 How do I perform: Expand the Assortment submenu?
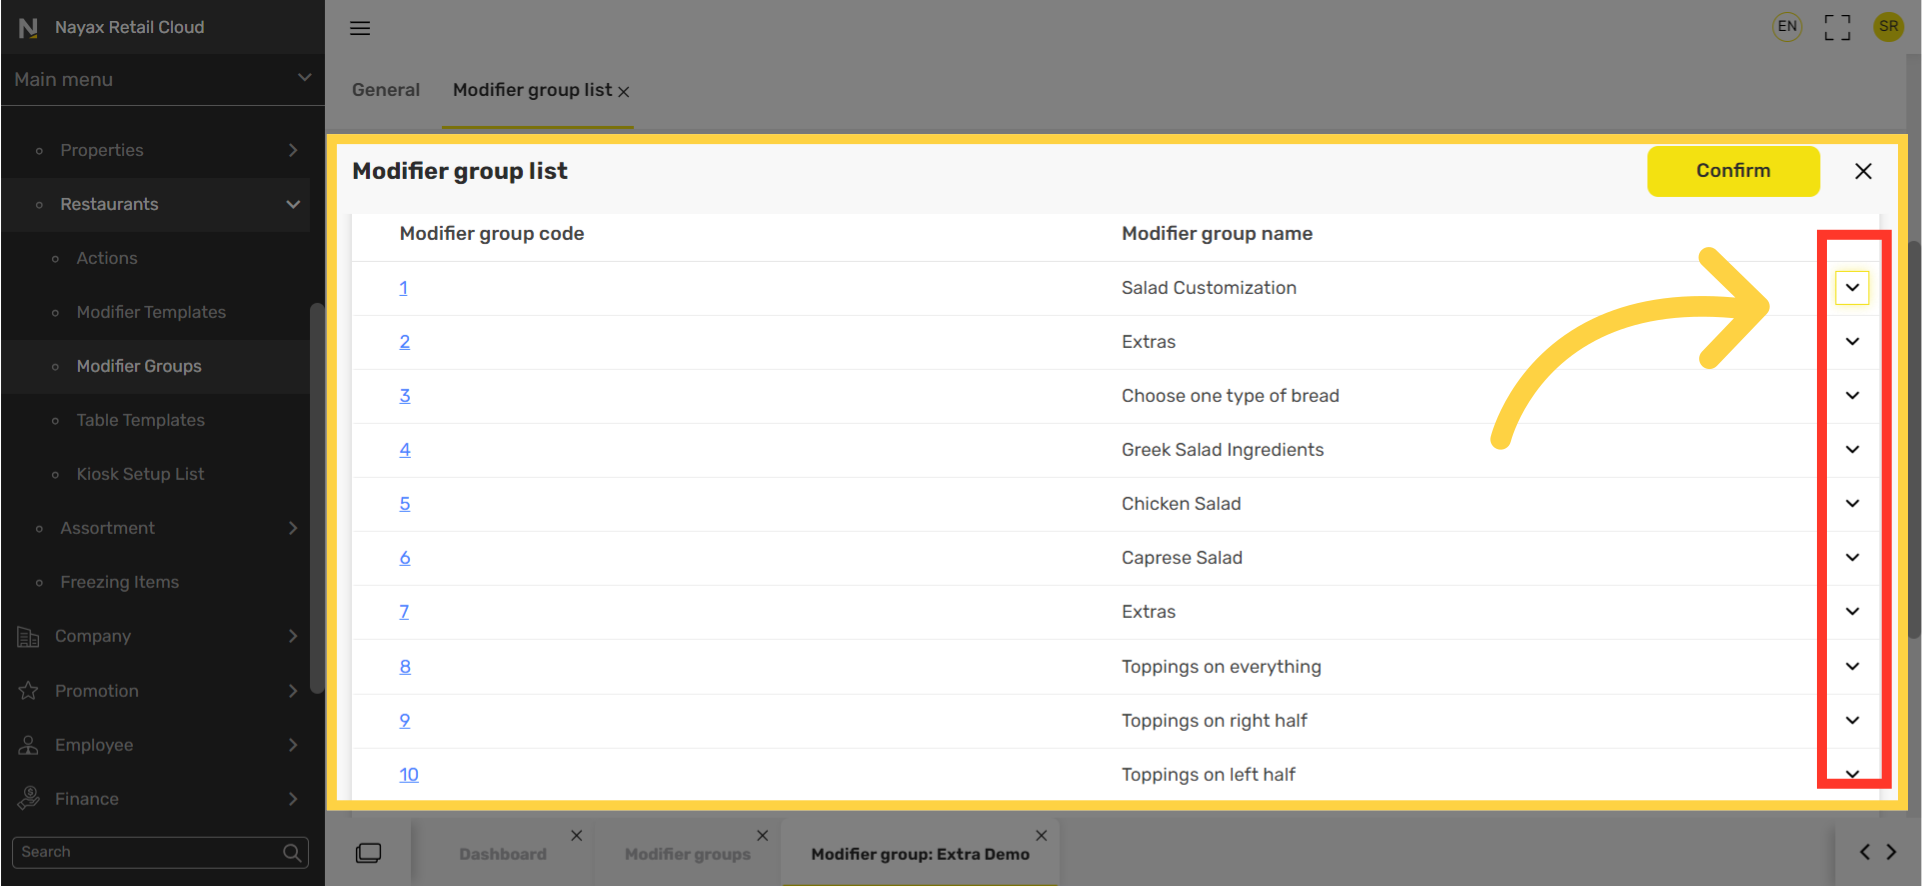(293, 528)
